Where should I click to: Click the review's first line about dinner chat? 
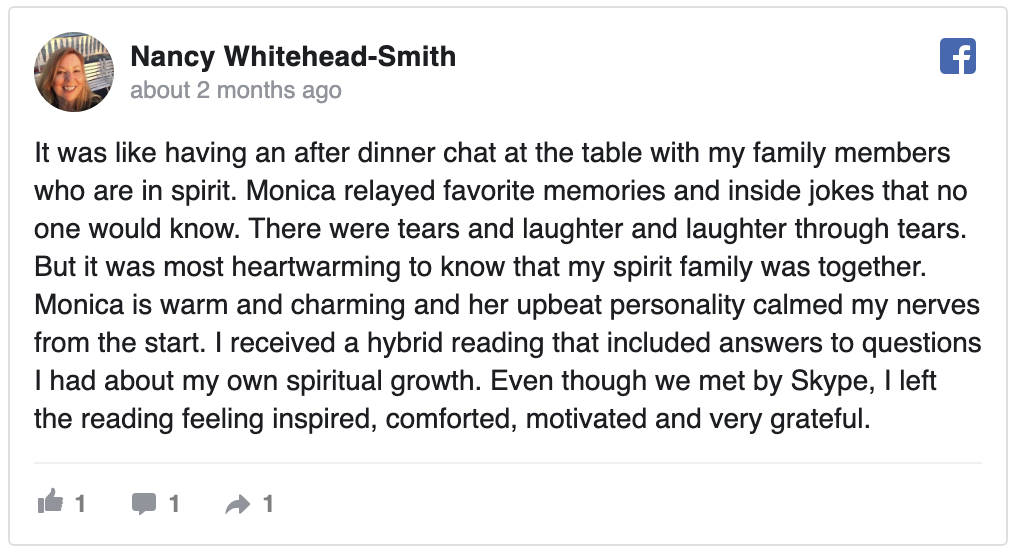(491, 155)
